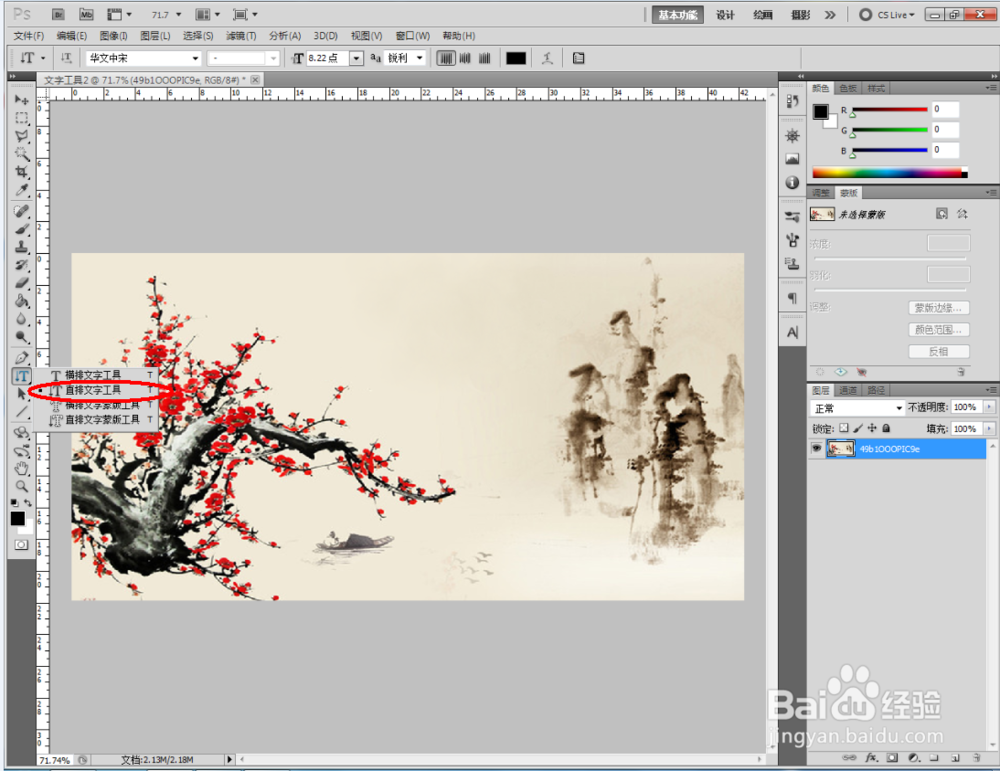Image resolution: width=1000 pixels, height=771 pixels.
Task: Open the 图层(L) menu
Action: point(155,36)
